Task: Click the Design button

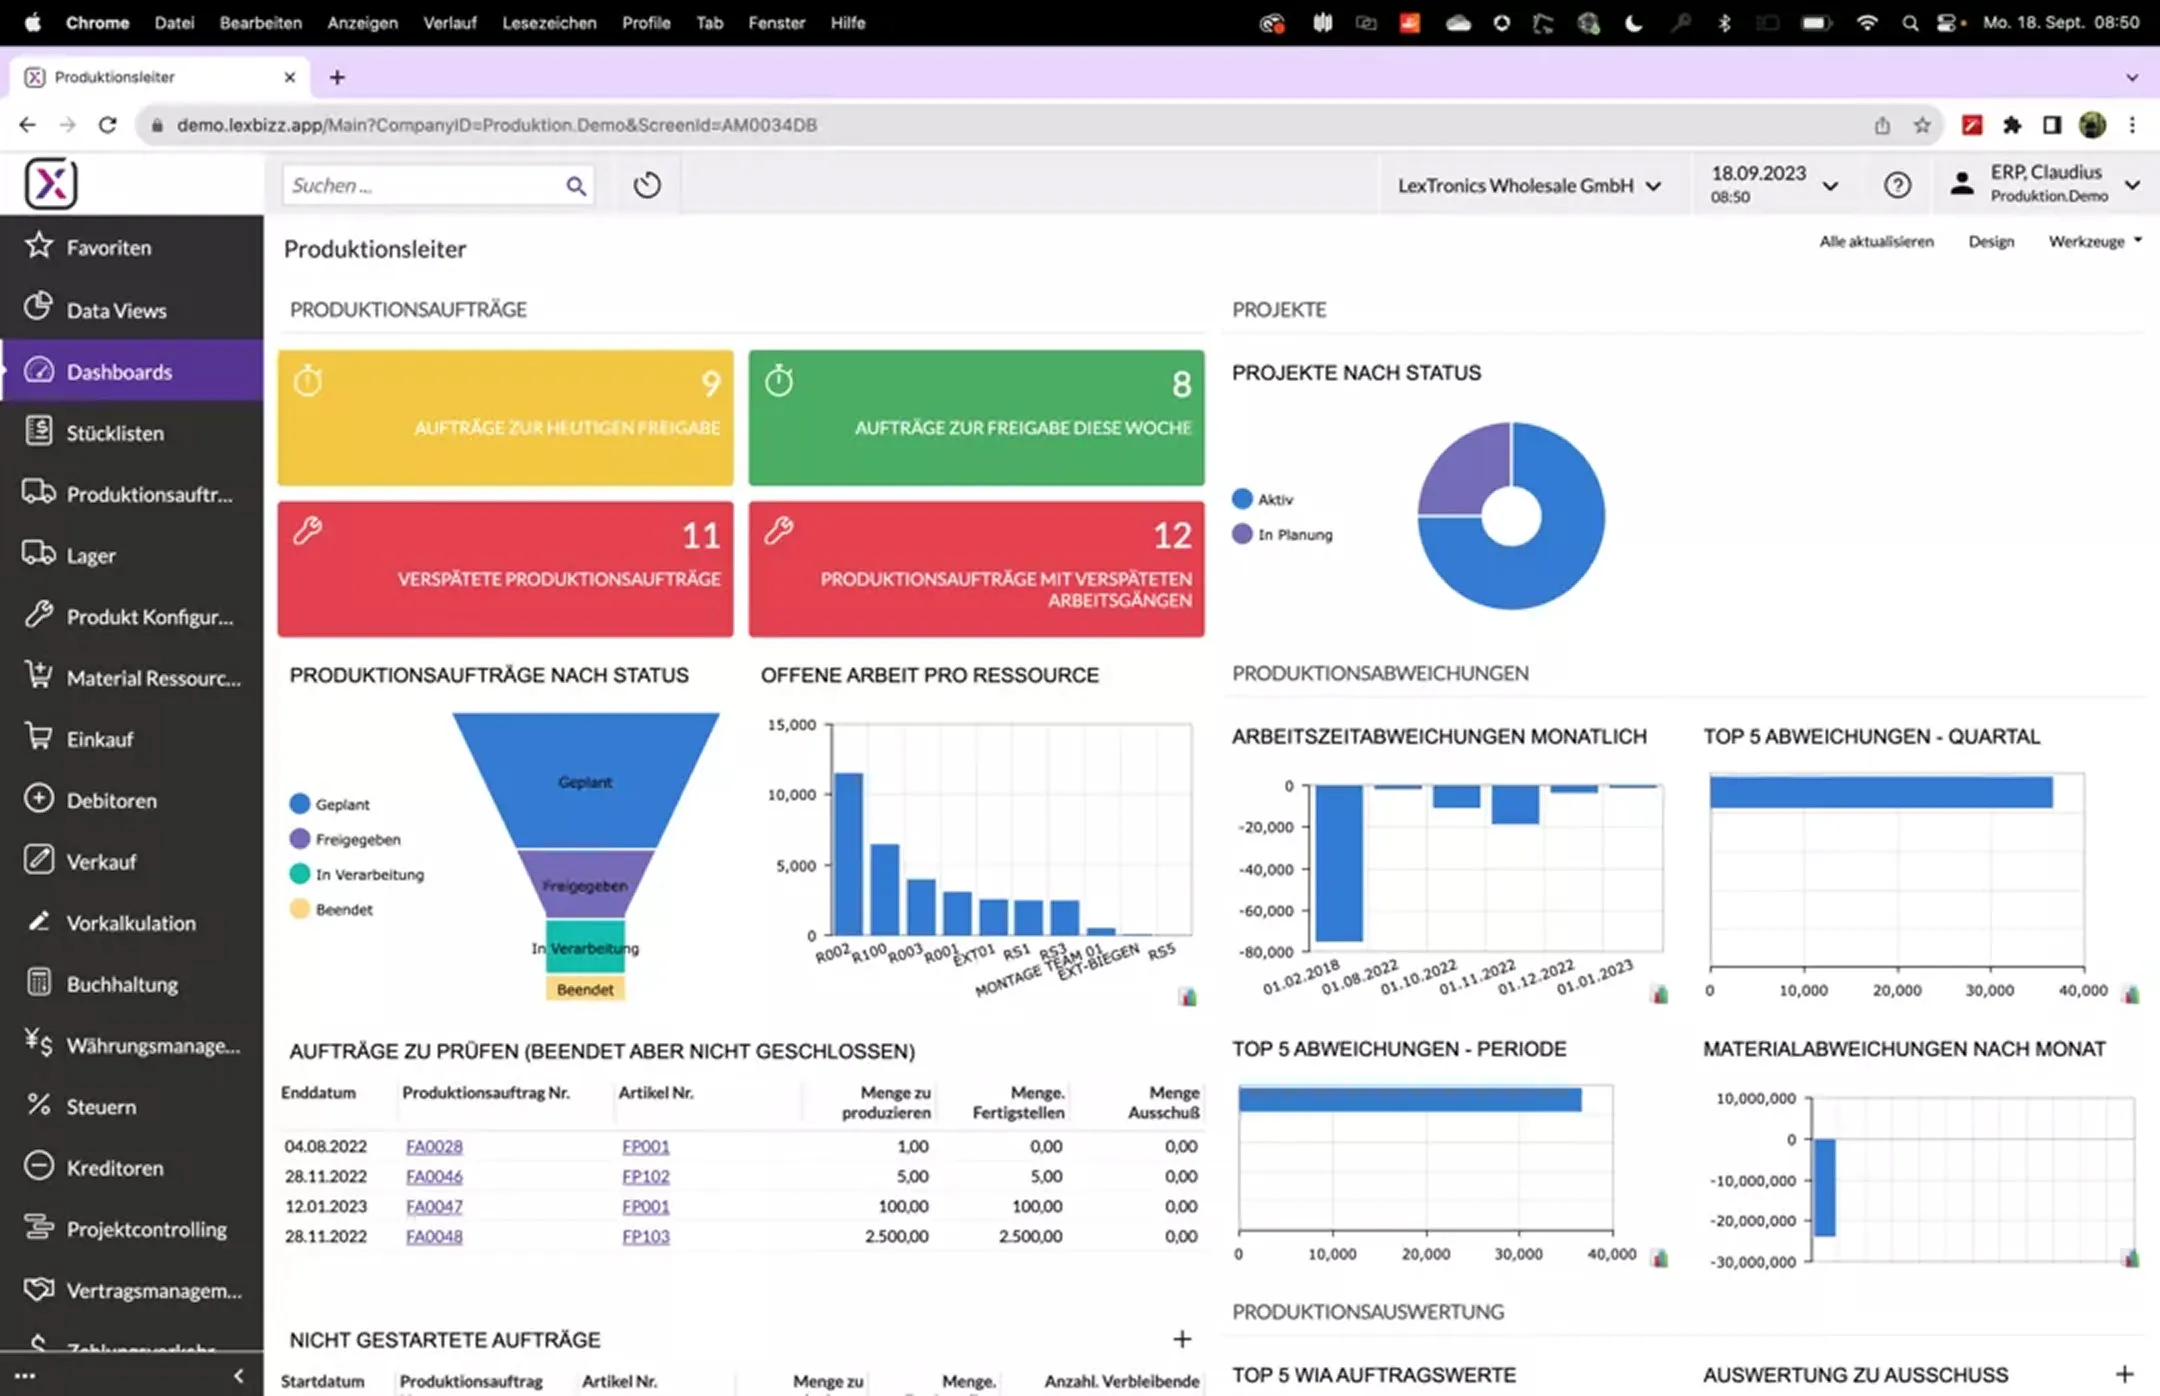Action: (x=1991, y=241)
